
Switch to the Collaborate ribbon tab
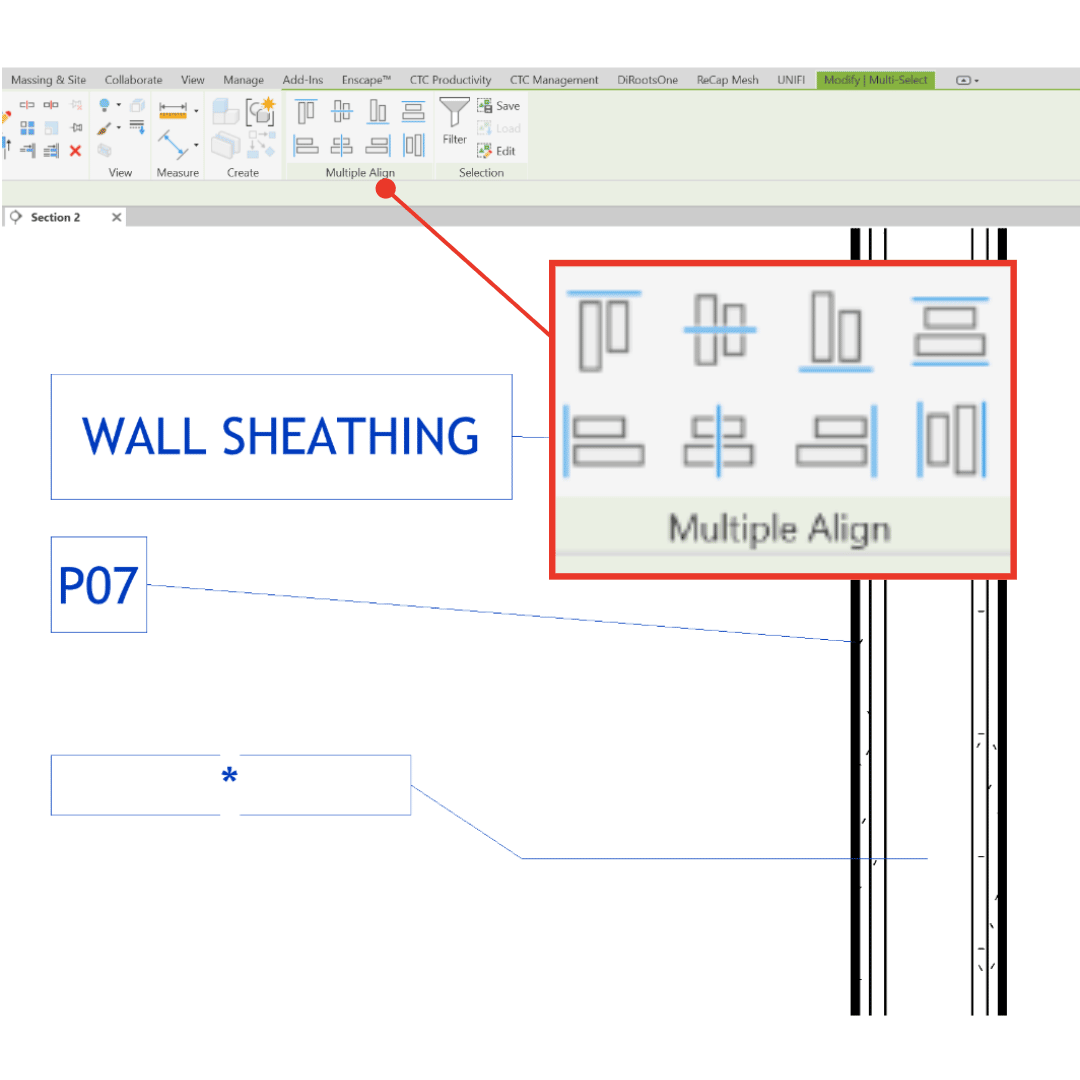click(x=133, y=80)
